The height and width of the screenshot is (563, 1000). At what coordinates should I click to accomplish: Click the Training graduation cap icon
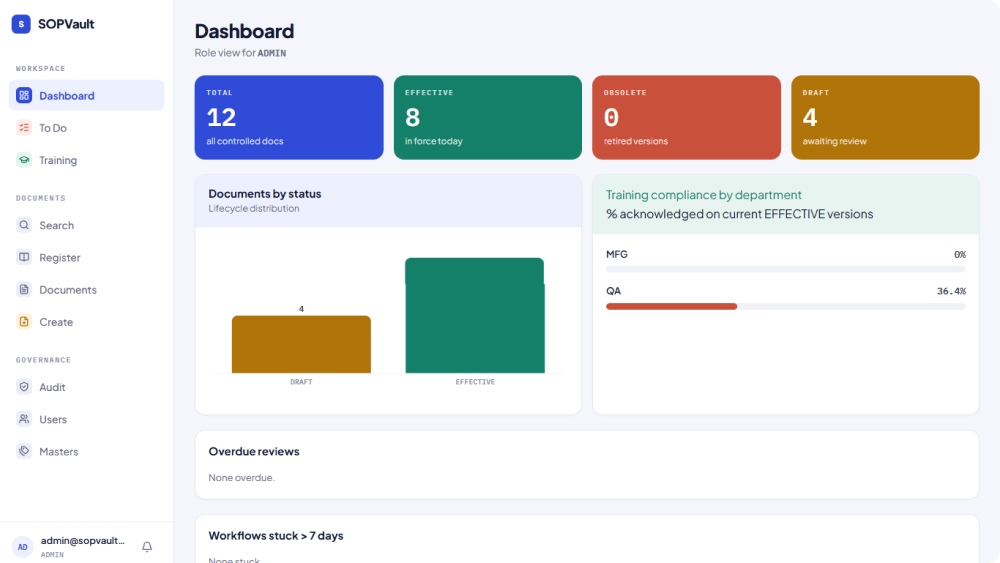tap(24, 160)
